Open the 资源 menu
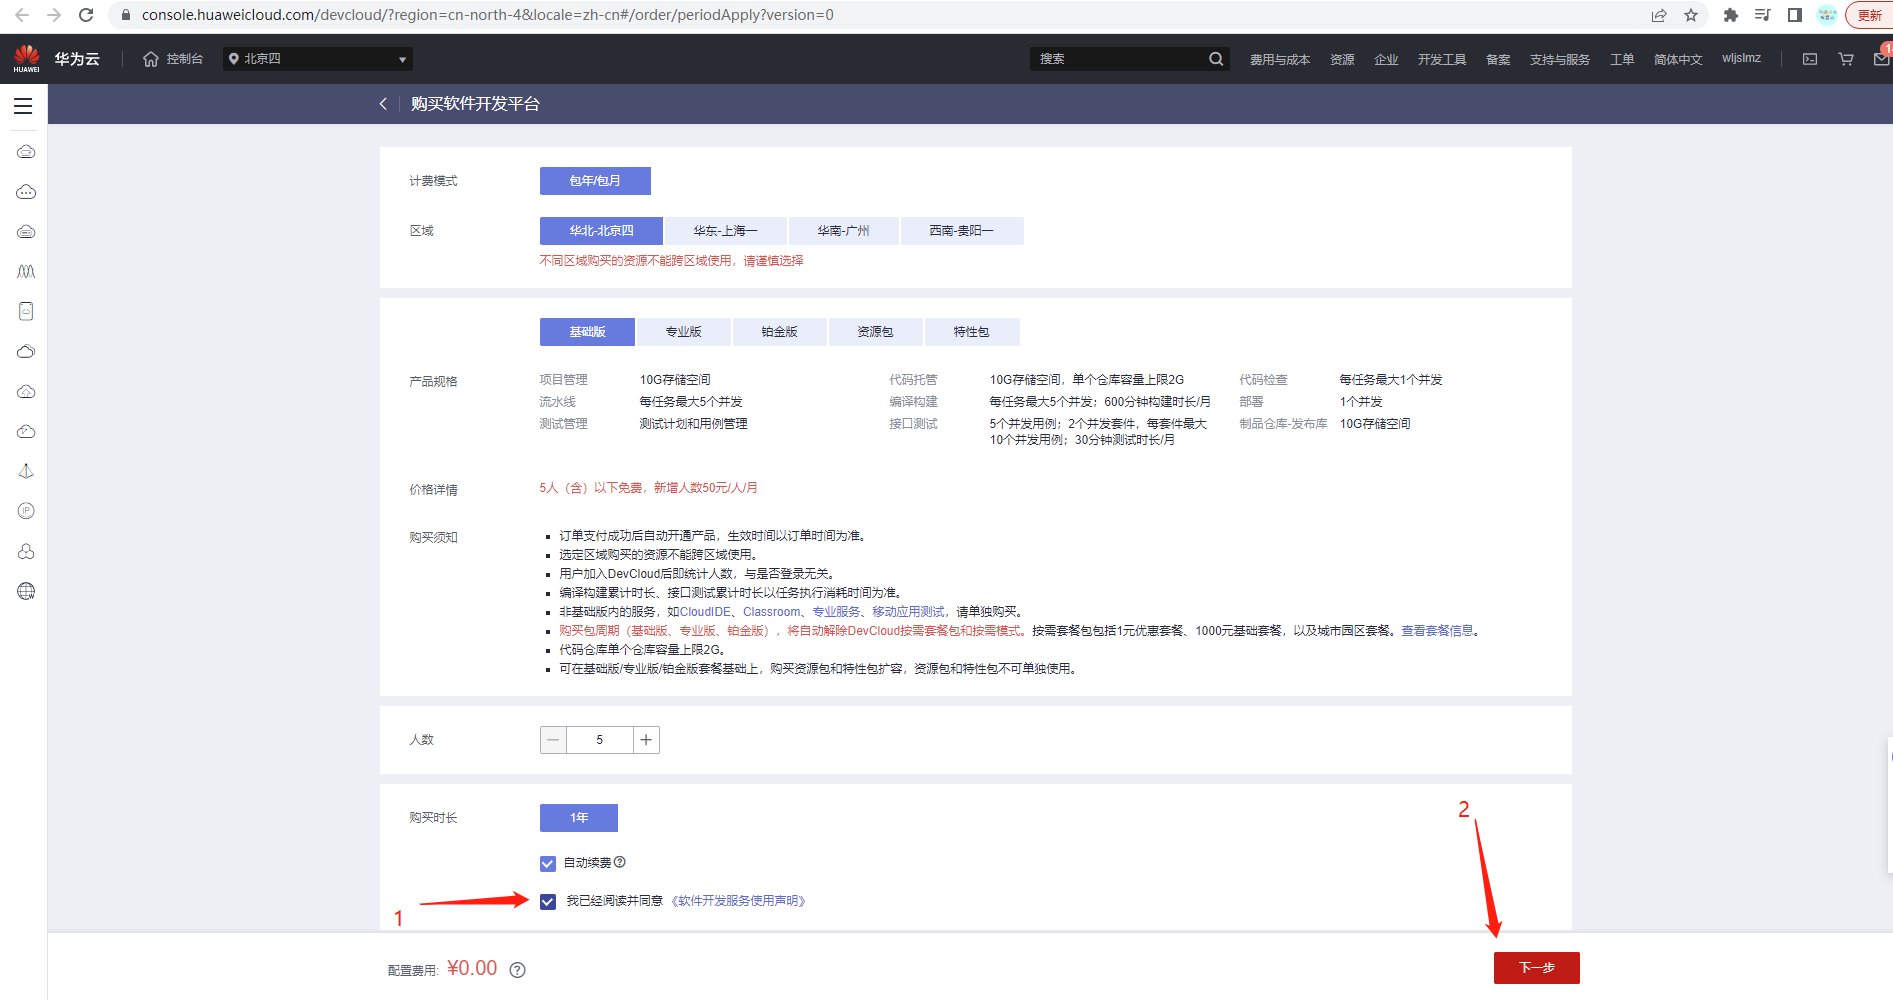Screen dimensions: 1893x1000 pos(1342,59)
